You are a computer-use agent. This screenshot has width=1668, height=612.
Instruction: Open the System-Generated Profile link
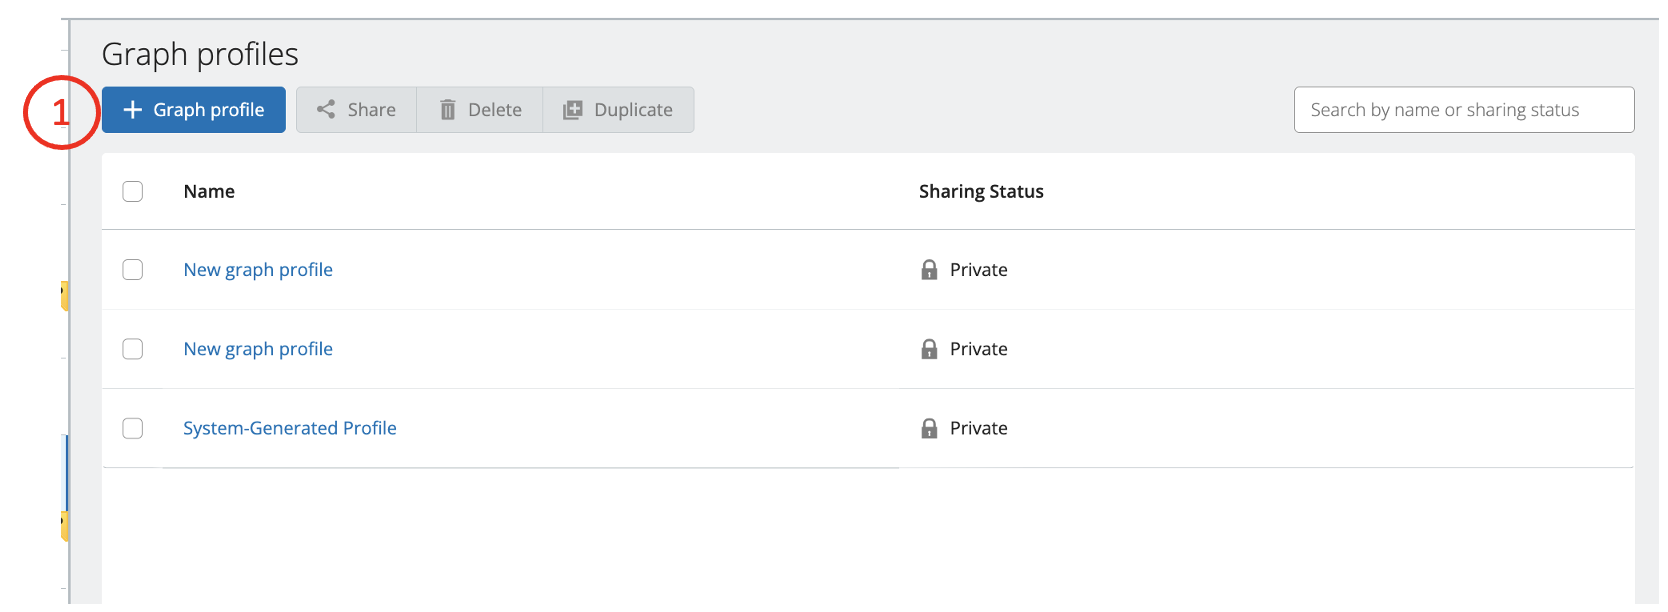click(290, 428)
